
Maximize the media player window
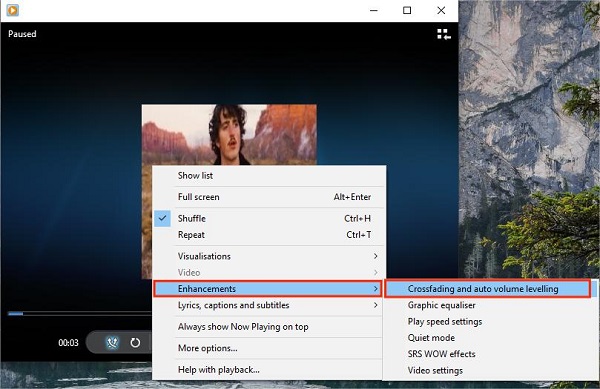(407, 10)
